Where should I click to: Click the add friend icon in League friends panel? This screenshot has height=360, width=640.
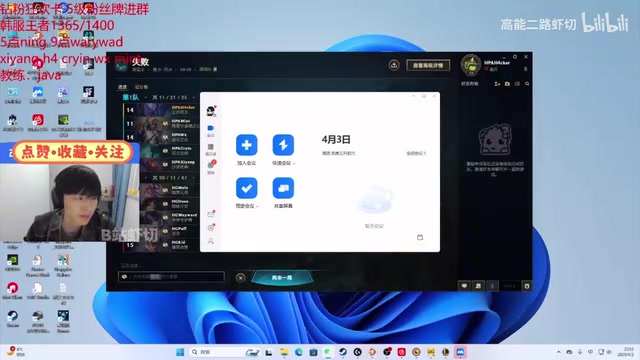(x=497, y=84)
